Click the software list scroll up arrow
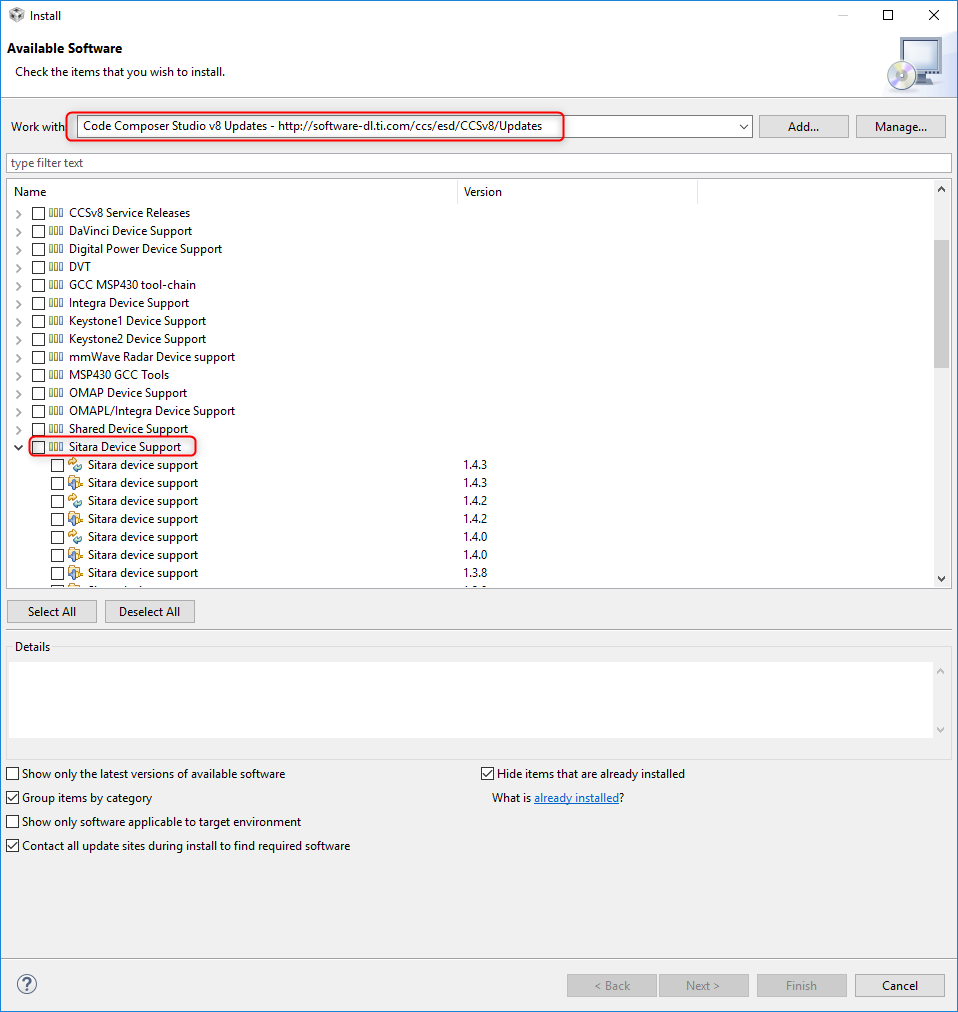The image size is (958, 1012). [x=941, y=189]
